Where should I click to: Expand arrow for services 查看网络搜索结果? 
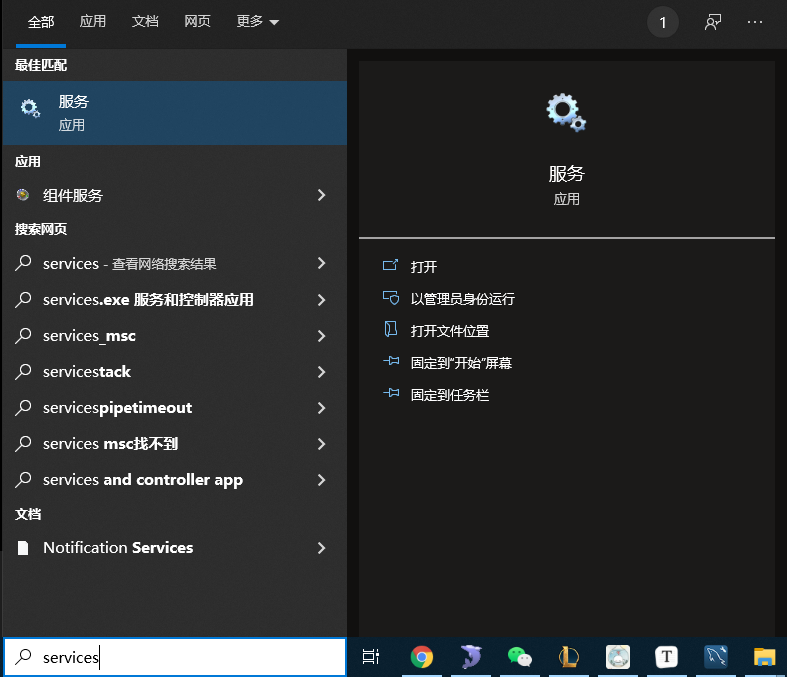[321, 263]
